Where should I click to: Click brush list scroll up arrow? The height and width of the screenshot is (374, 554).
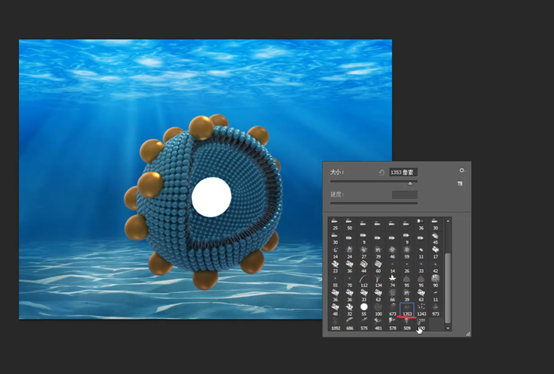tap(448, 221)
